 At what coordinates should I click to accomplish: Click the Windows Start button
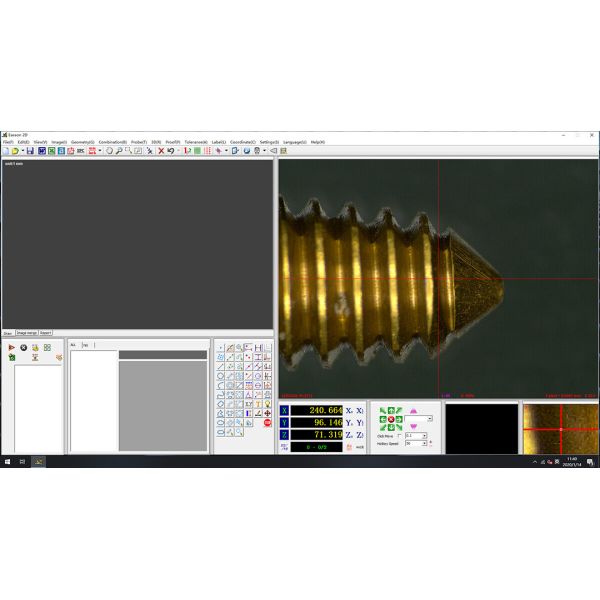coord(7,462)
